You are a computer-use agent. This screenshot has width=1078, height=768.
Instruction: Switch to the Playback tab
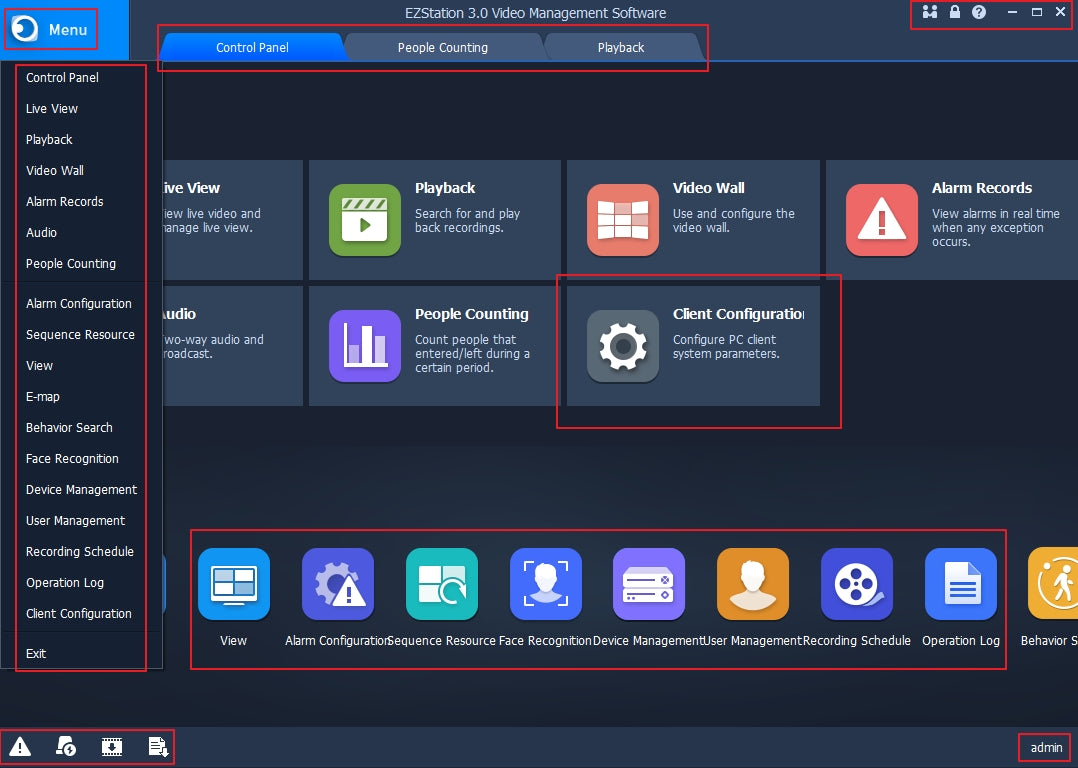(620, 47)
